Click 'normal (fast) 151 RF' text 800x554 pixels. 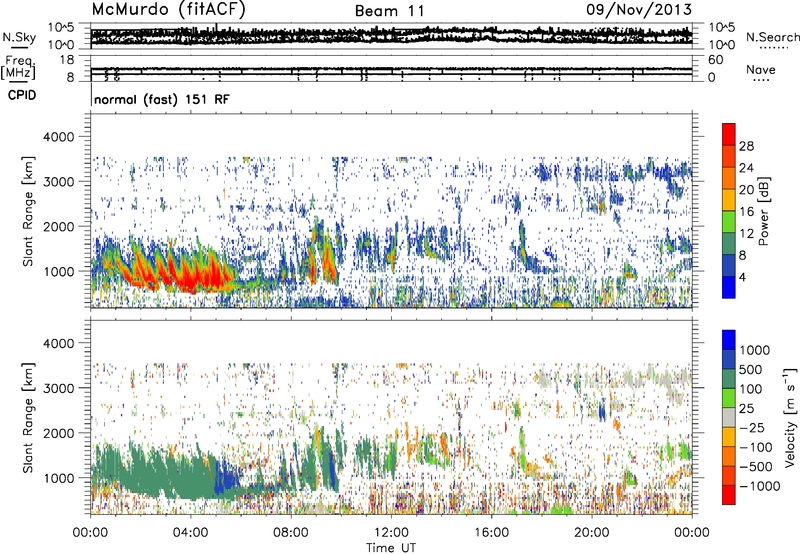coord(162,99)
